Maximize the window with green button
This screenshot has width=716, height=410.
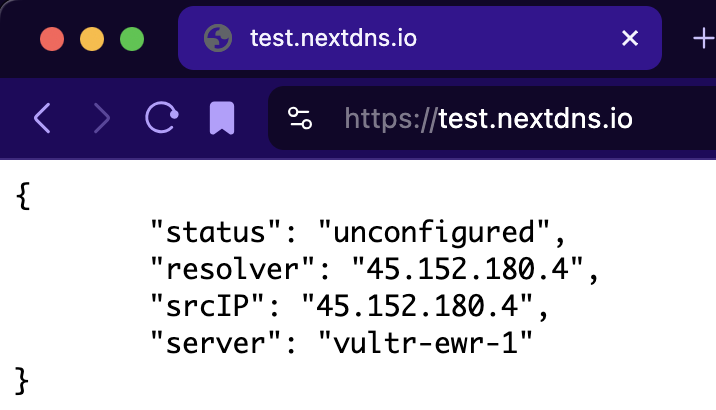pyautogui.click(x=132, y=39)
